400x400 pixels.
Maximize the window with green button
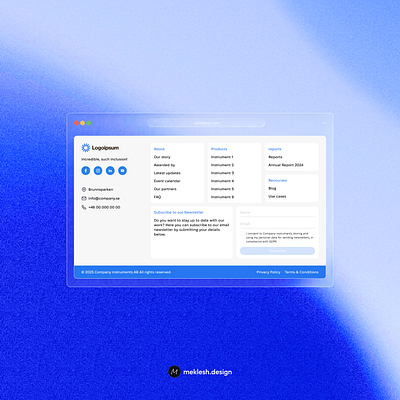tap(89, 123)
